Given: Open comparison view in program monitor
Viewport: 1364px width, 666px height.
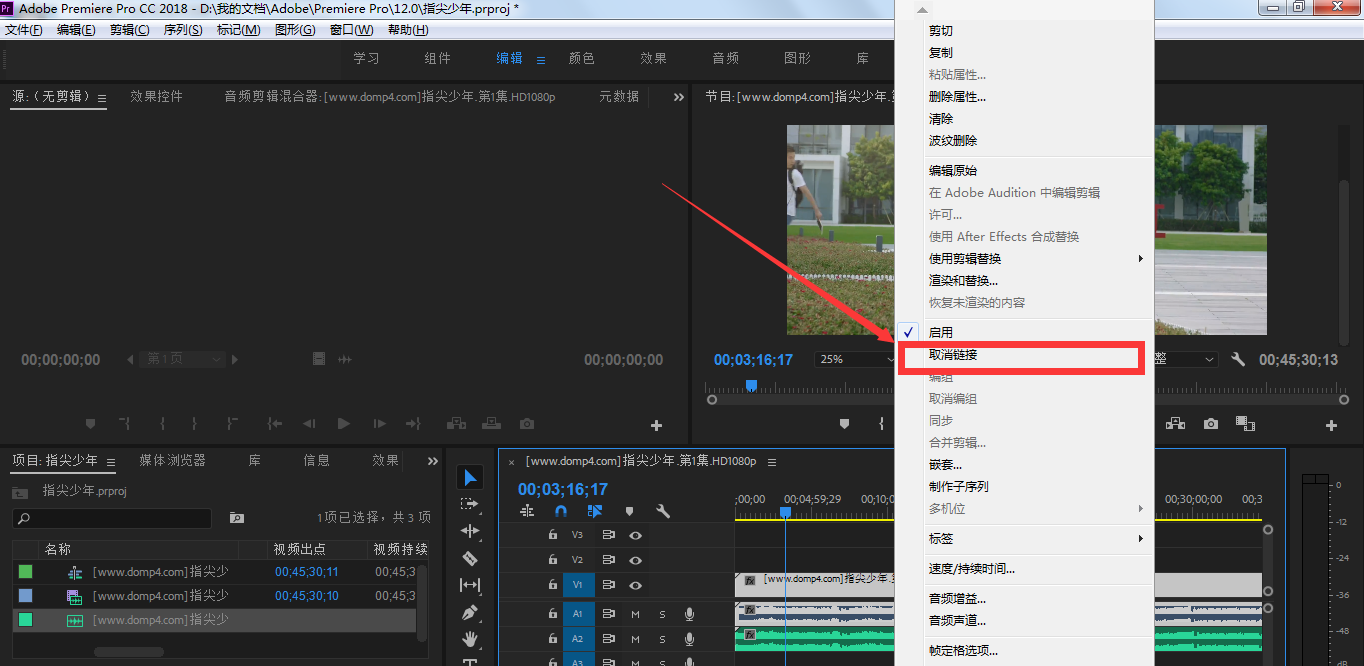Looking at the screenshot, I should (x=1244, y=424).
